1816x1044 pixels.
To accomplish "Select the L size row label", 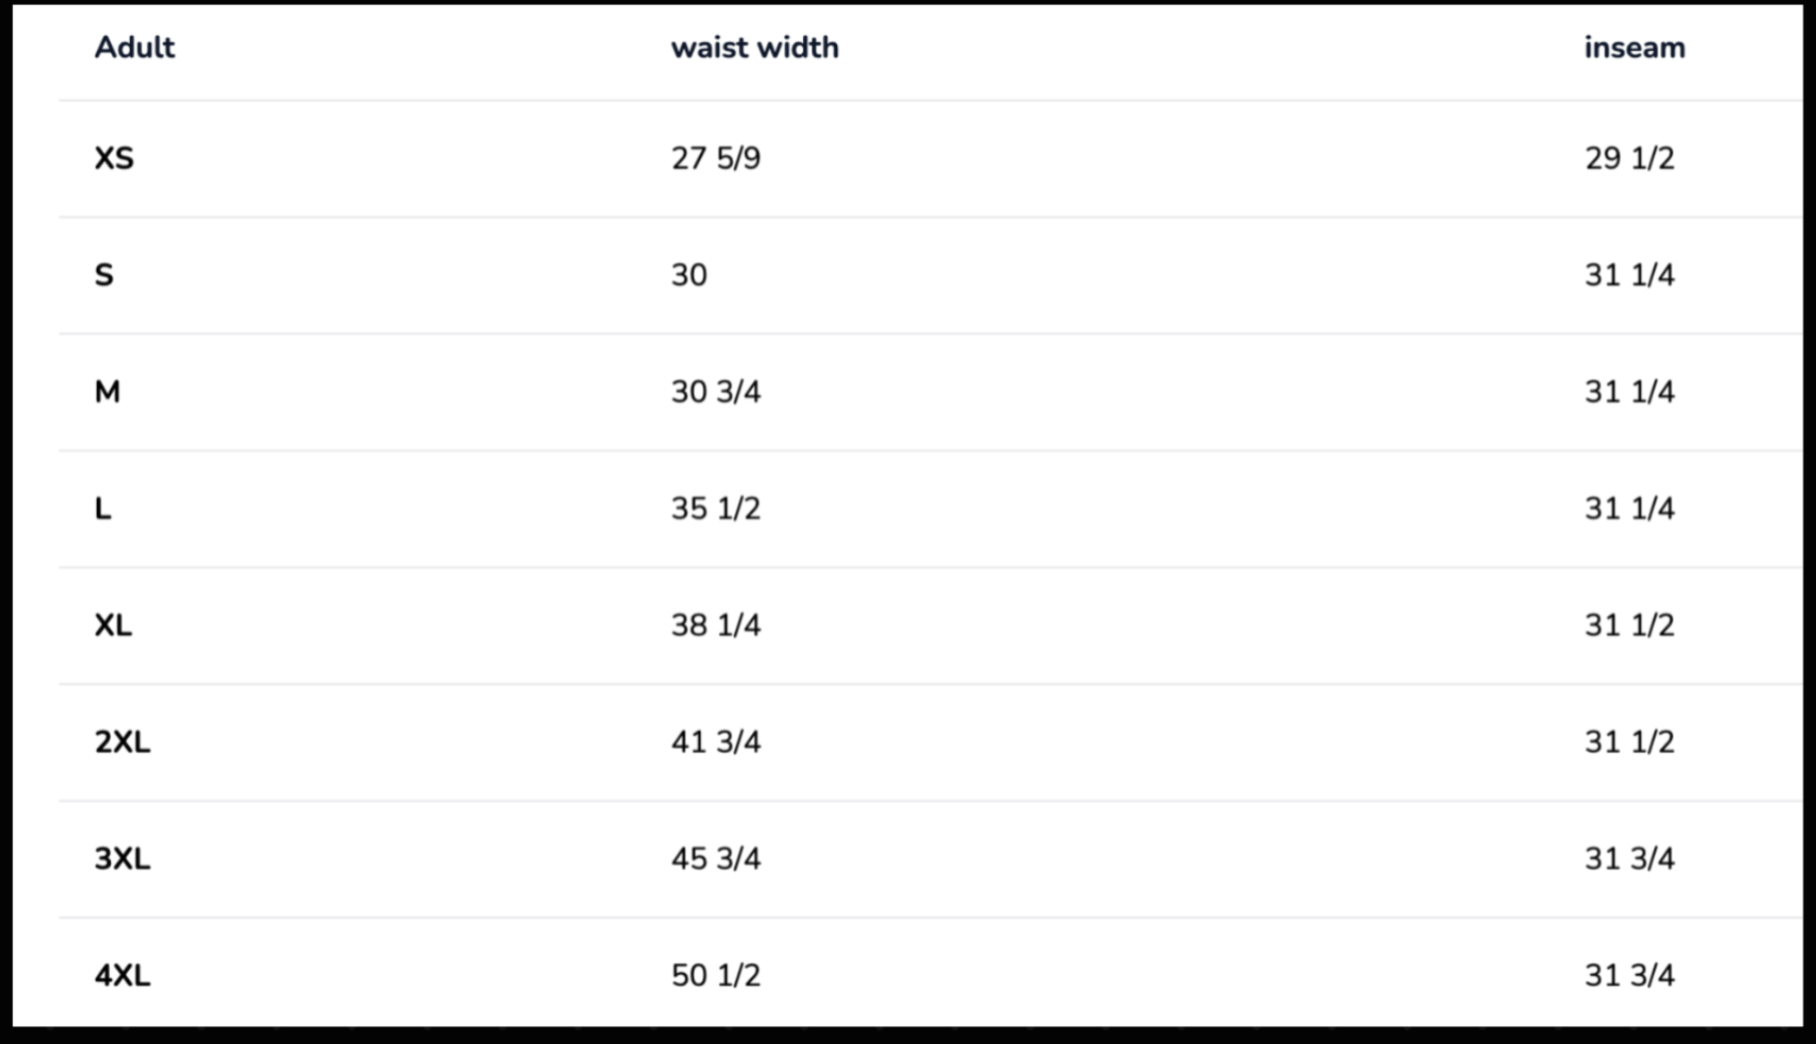I will tap(103, 509).
